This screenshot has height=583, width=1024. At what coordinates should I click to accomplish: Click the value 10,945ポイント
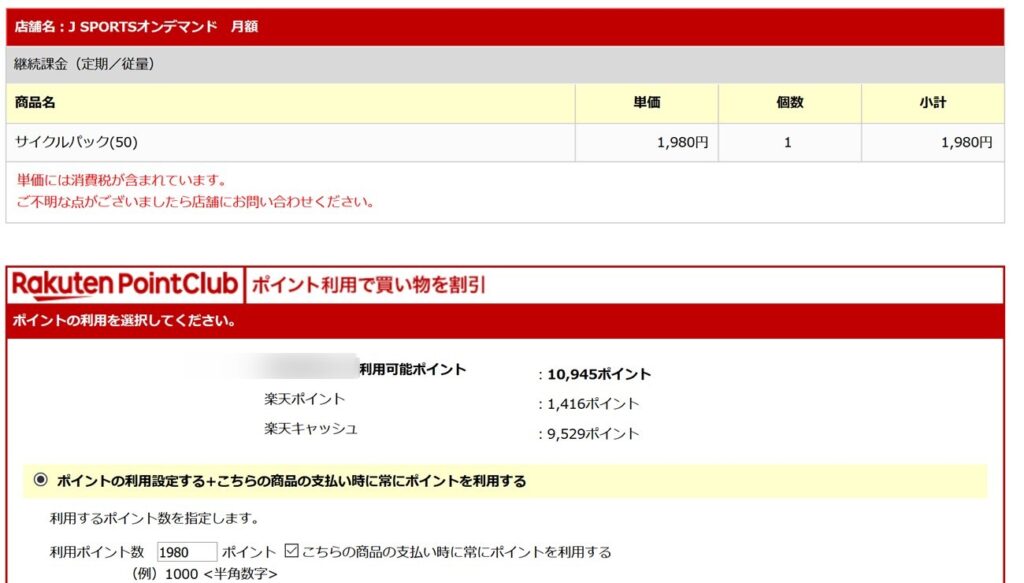[x=599, y=374]
